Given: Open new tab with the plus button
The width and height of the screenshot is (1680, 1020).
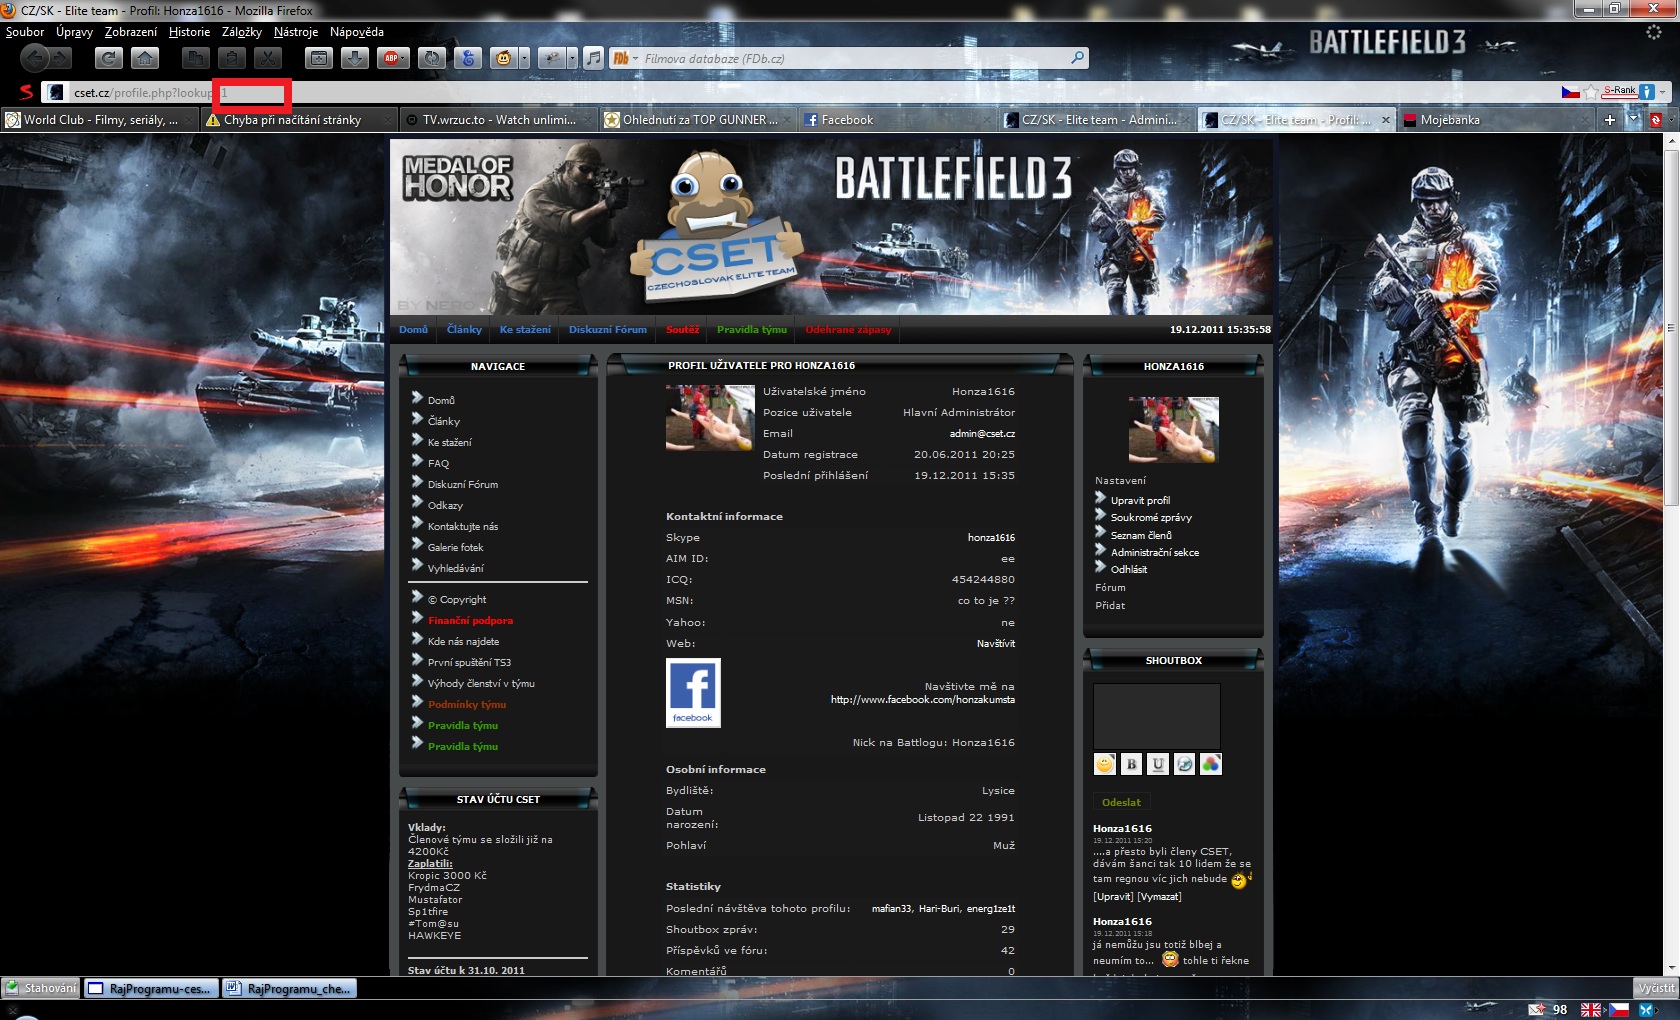Looking at the screenshot, I should click(1610, 120).
